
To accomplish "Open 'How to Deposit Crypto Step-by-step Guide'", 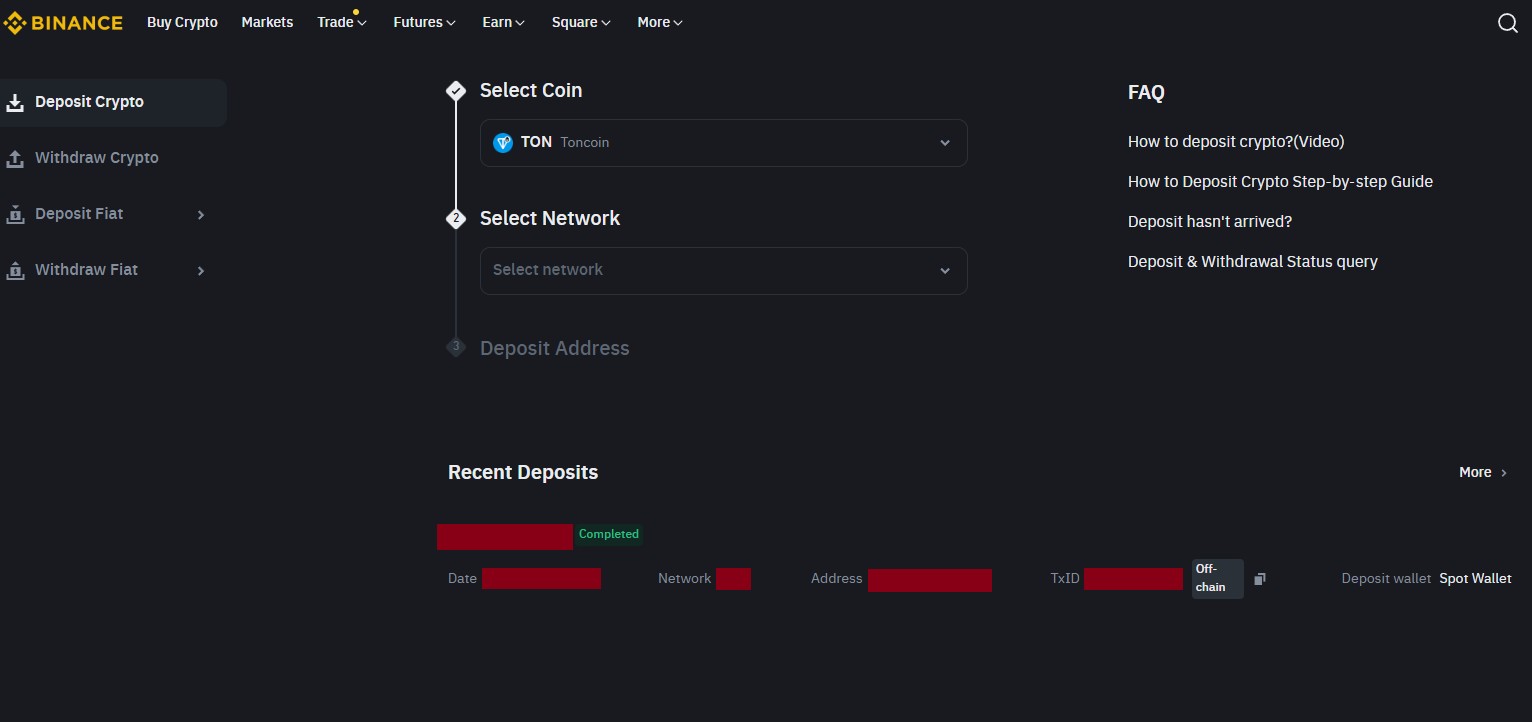I will coord(1280,182).
